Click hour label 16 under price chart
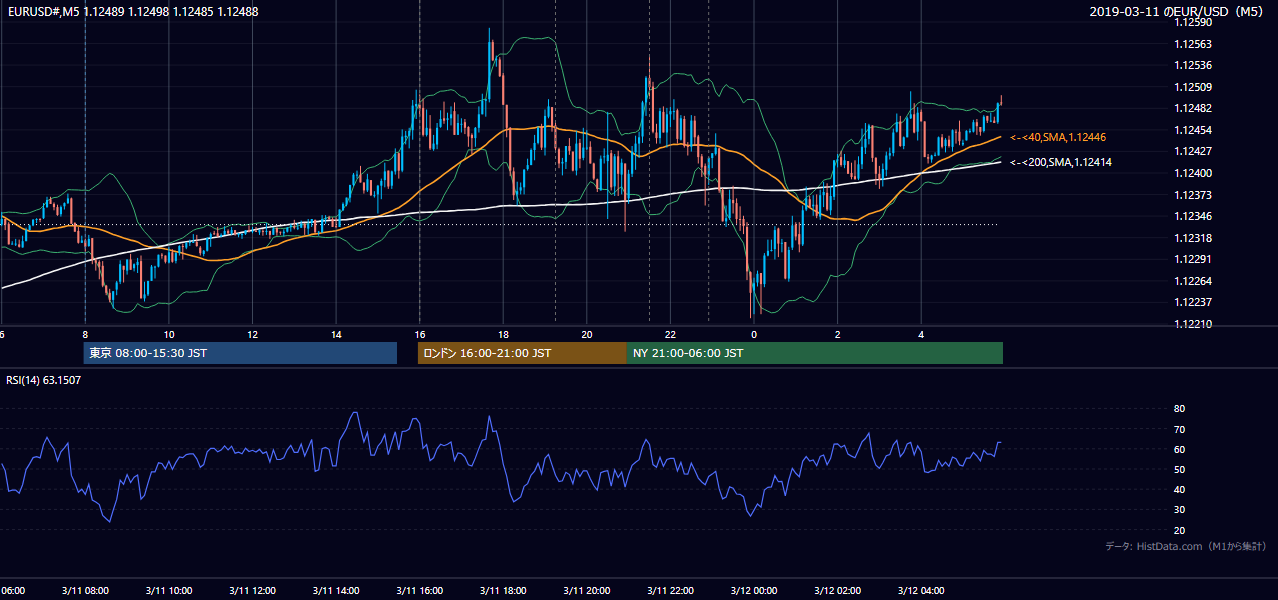Screen dimensions: 1278x600 click(420, 334)
